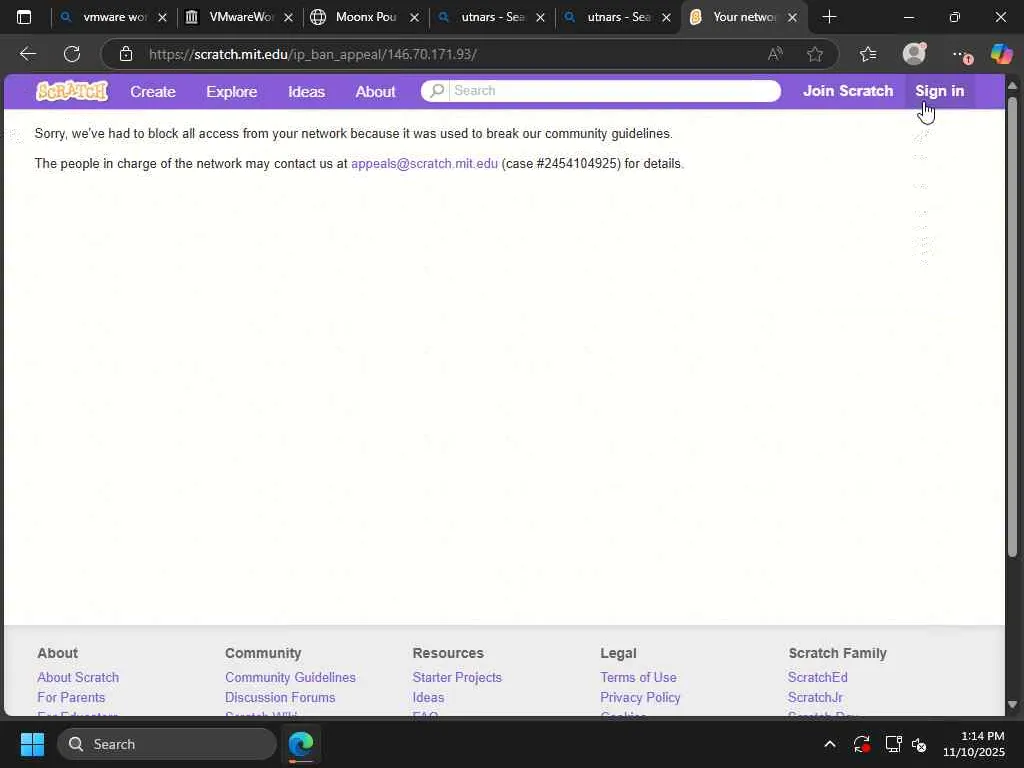1024x768 pixels.
Task: Close the Moonx Pou tab
Action: coord(414,18)
